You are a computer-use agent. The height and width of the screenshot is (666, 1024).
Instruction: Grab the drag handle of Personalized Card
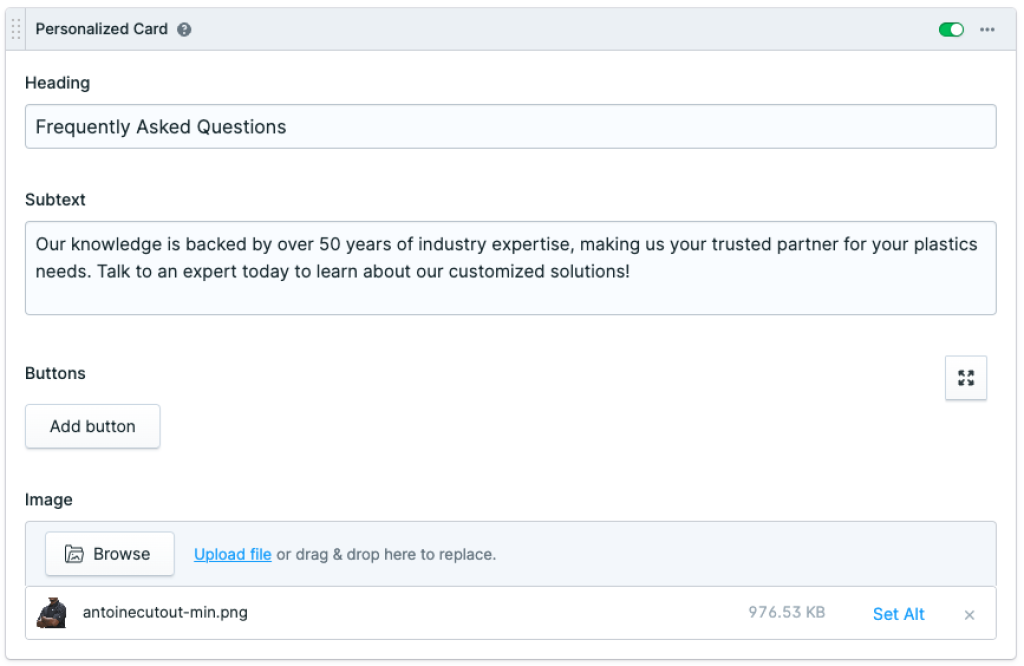(15, 30)
